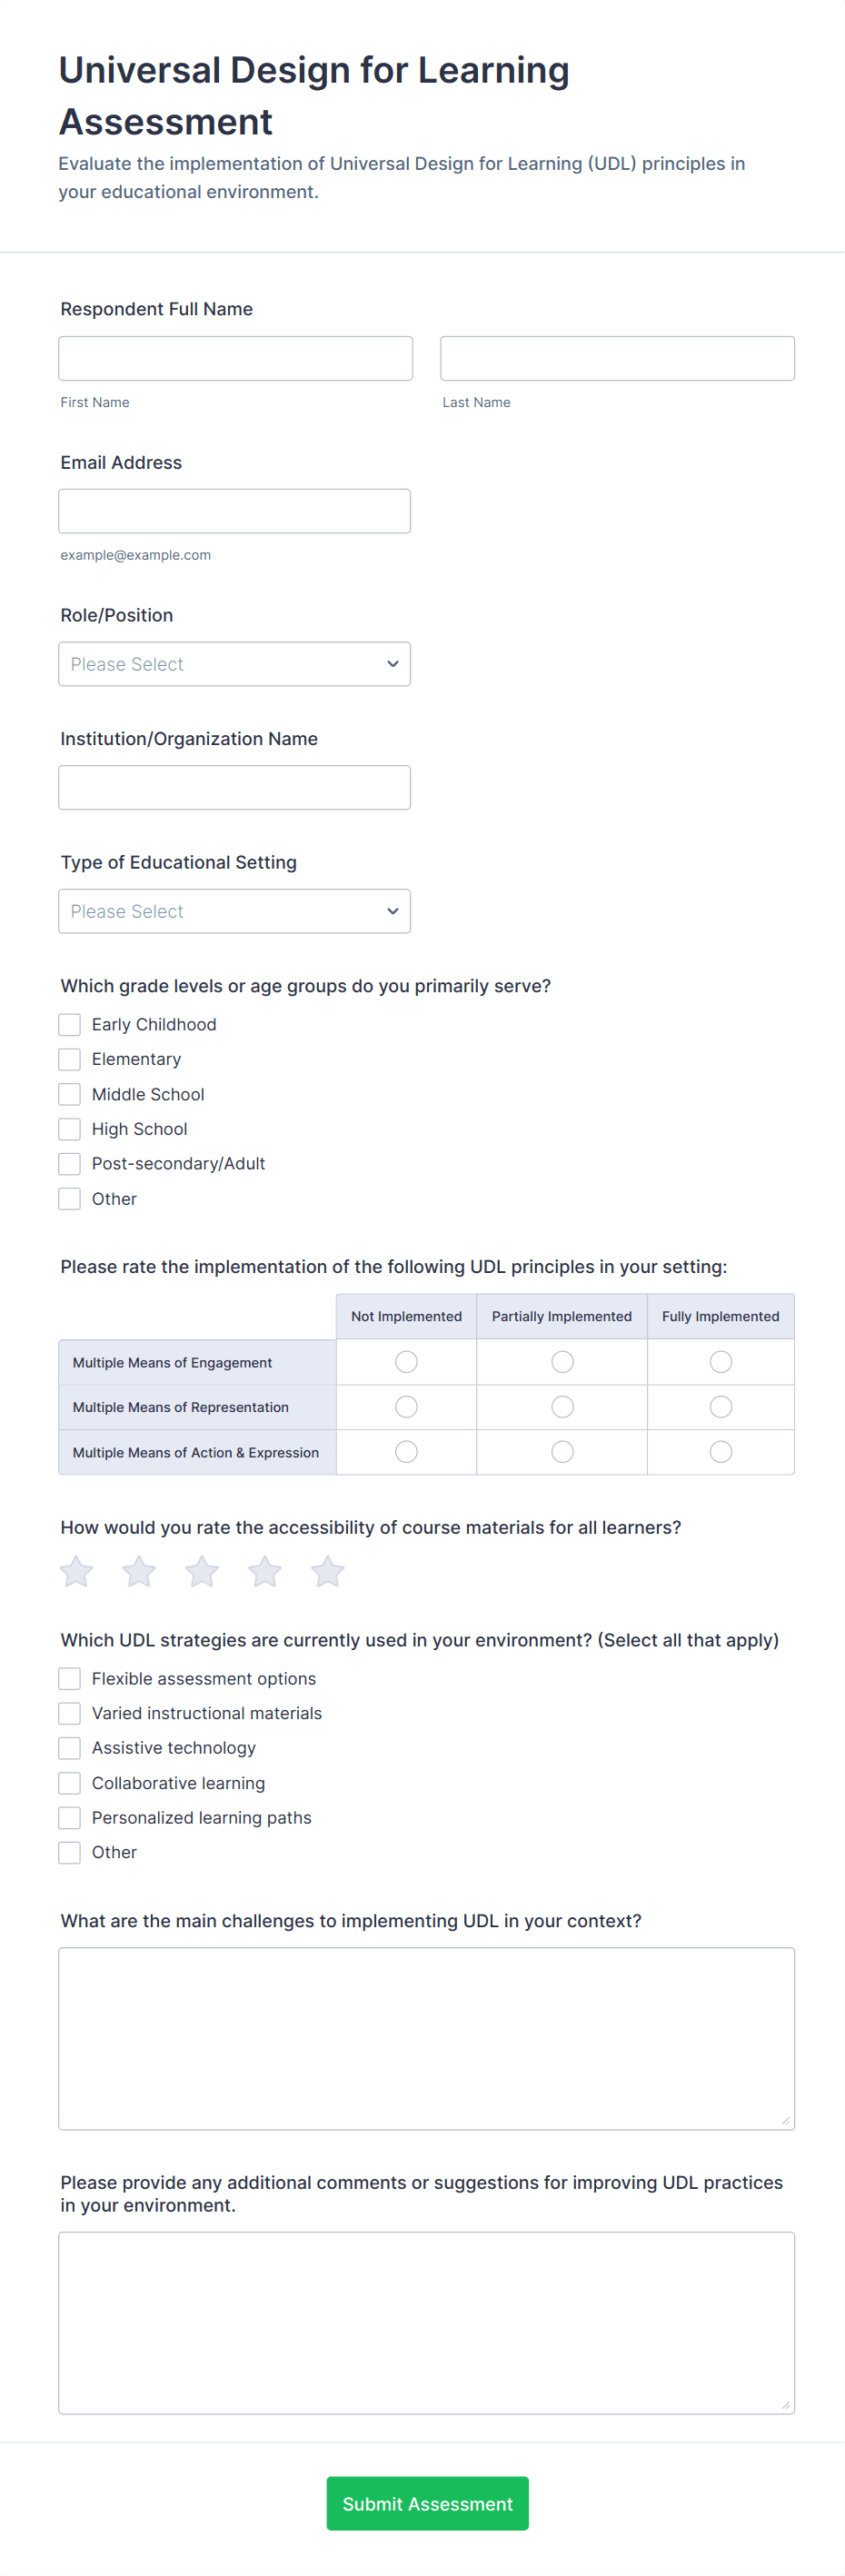
Task: Mark Representation as Partially Implemented
Action: (x=562, y=1407)
